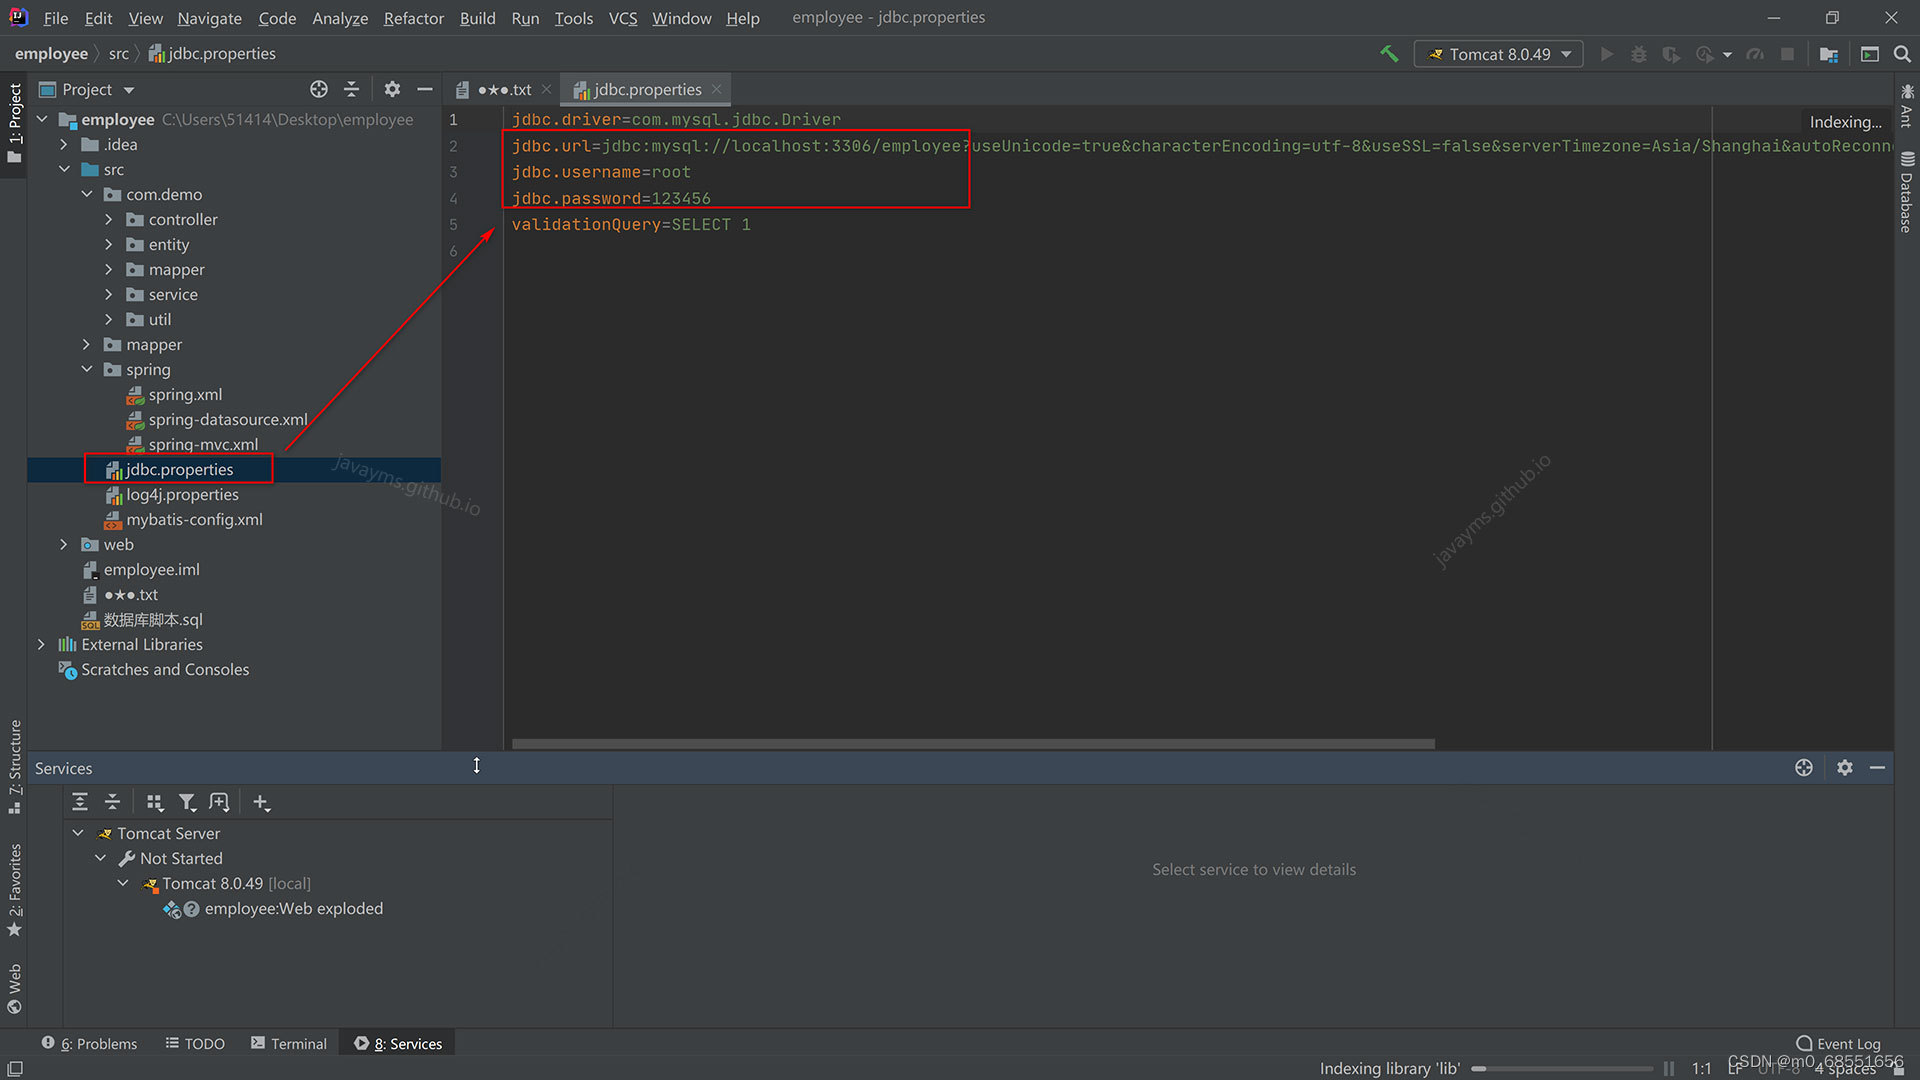Viewport: 1920px width, 1080px height.
Task: Click the locate-file crosshair icon in Project panel
Action: coord(319,89)
